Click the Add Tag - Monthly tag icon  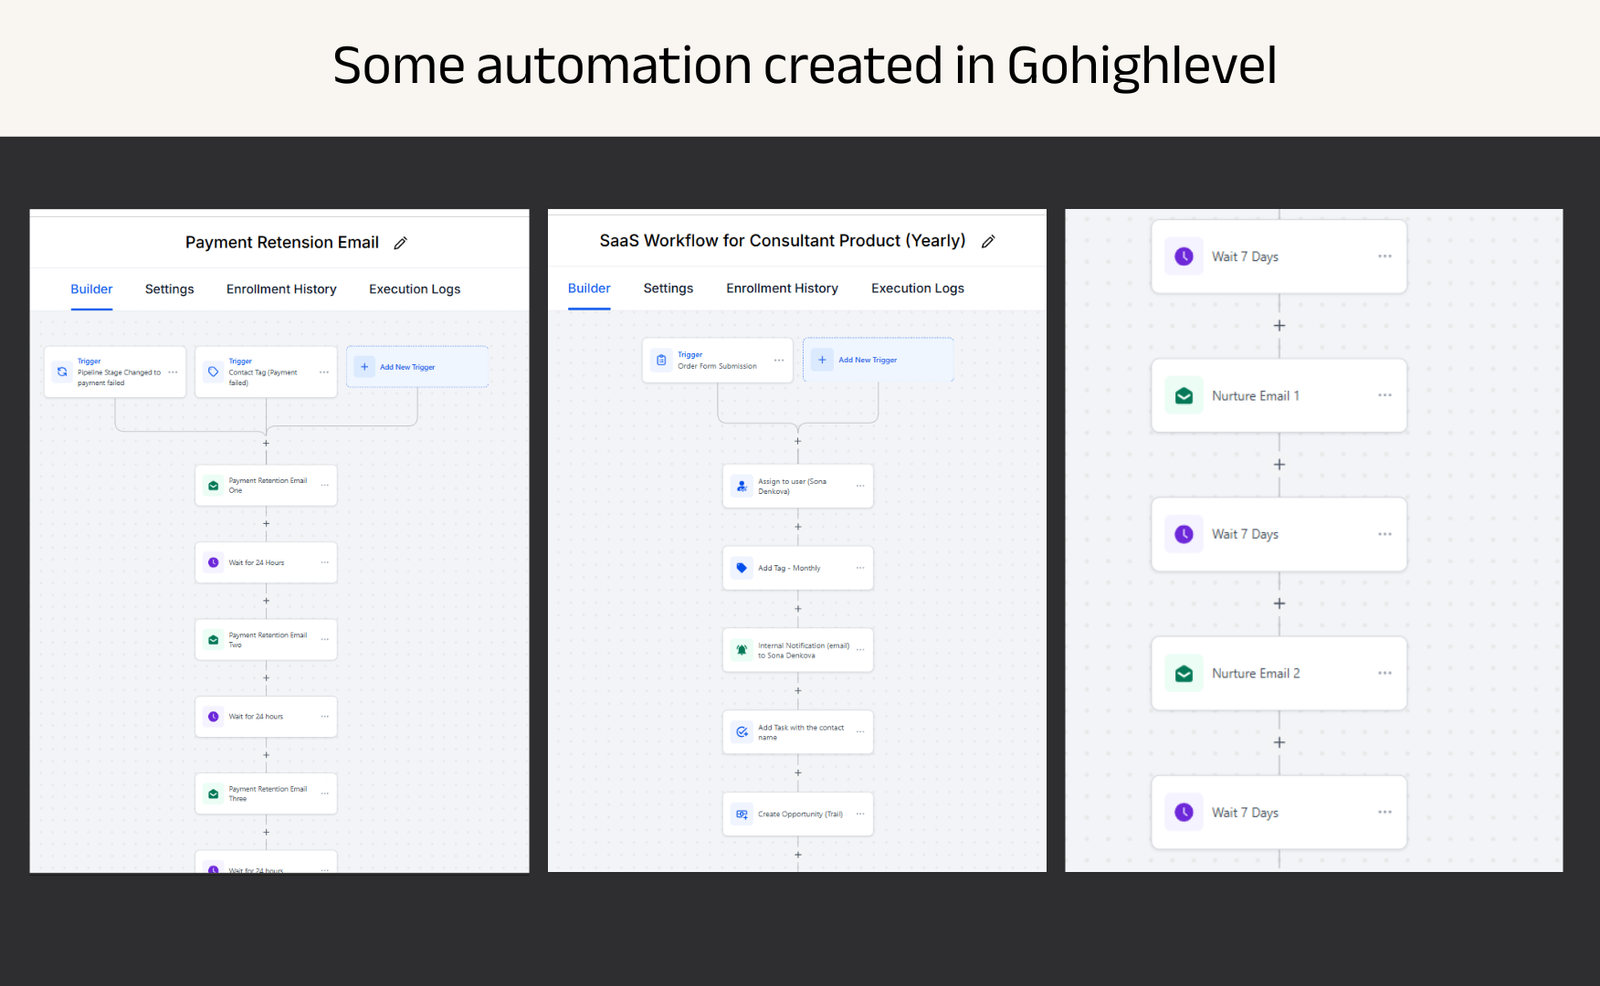(742, 568)
